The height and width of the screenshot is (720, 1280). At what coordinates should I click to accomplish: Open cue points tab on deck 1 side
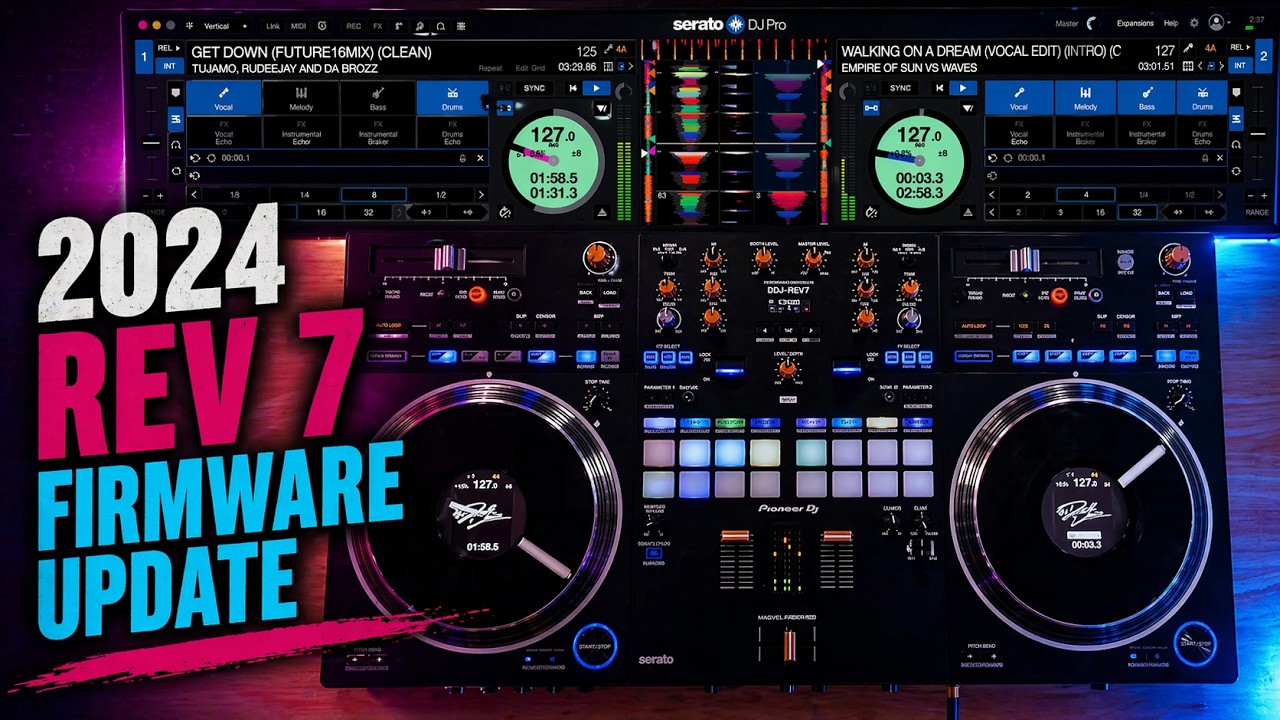pyautogui.click(x=175, y=93)
